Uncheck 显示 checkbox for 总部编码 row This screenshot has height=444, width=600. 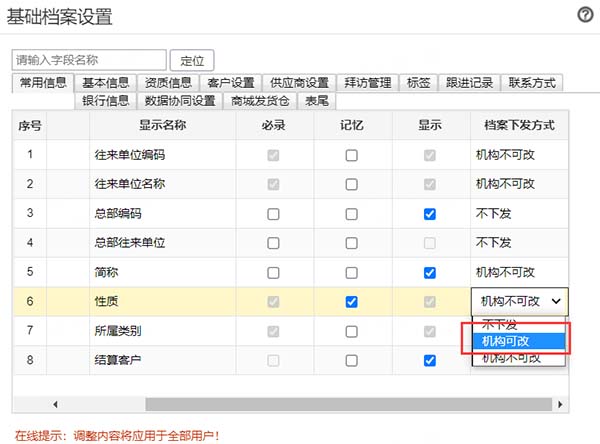pyautogui.click(x=429, y=214)
